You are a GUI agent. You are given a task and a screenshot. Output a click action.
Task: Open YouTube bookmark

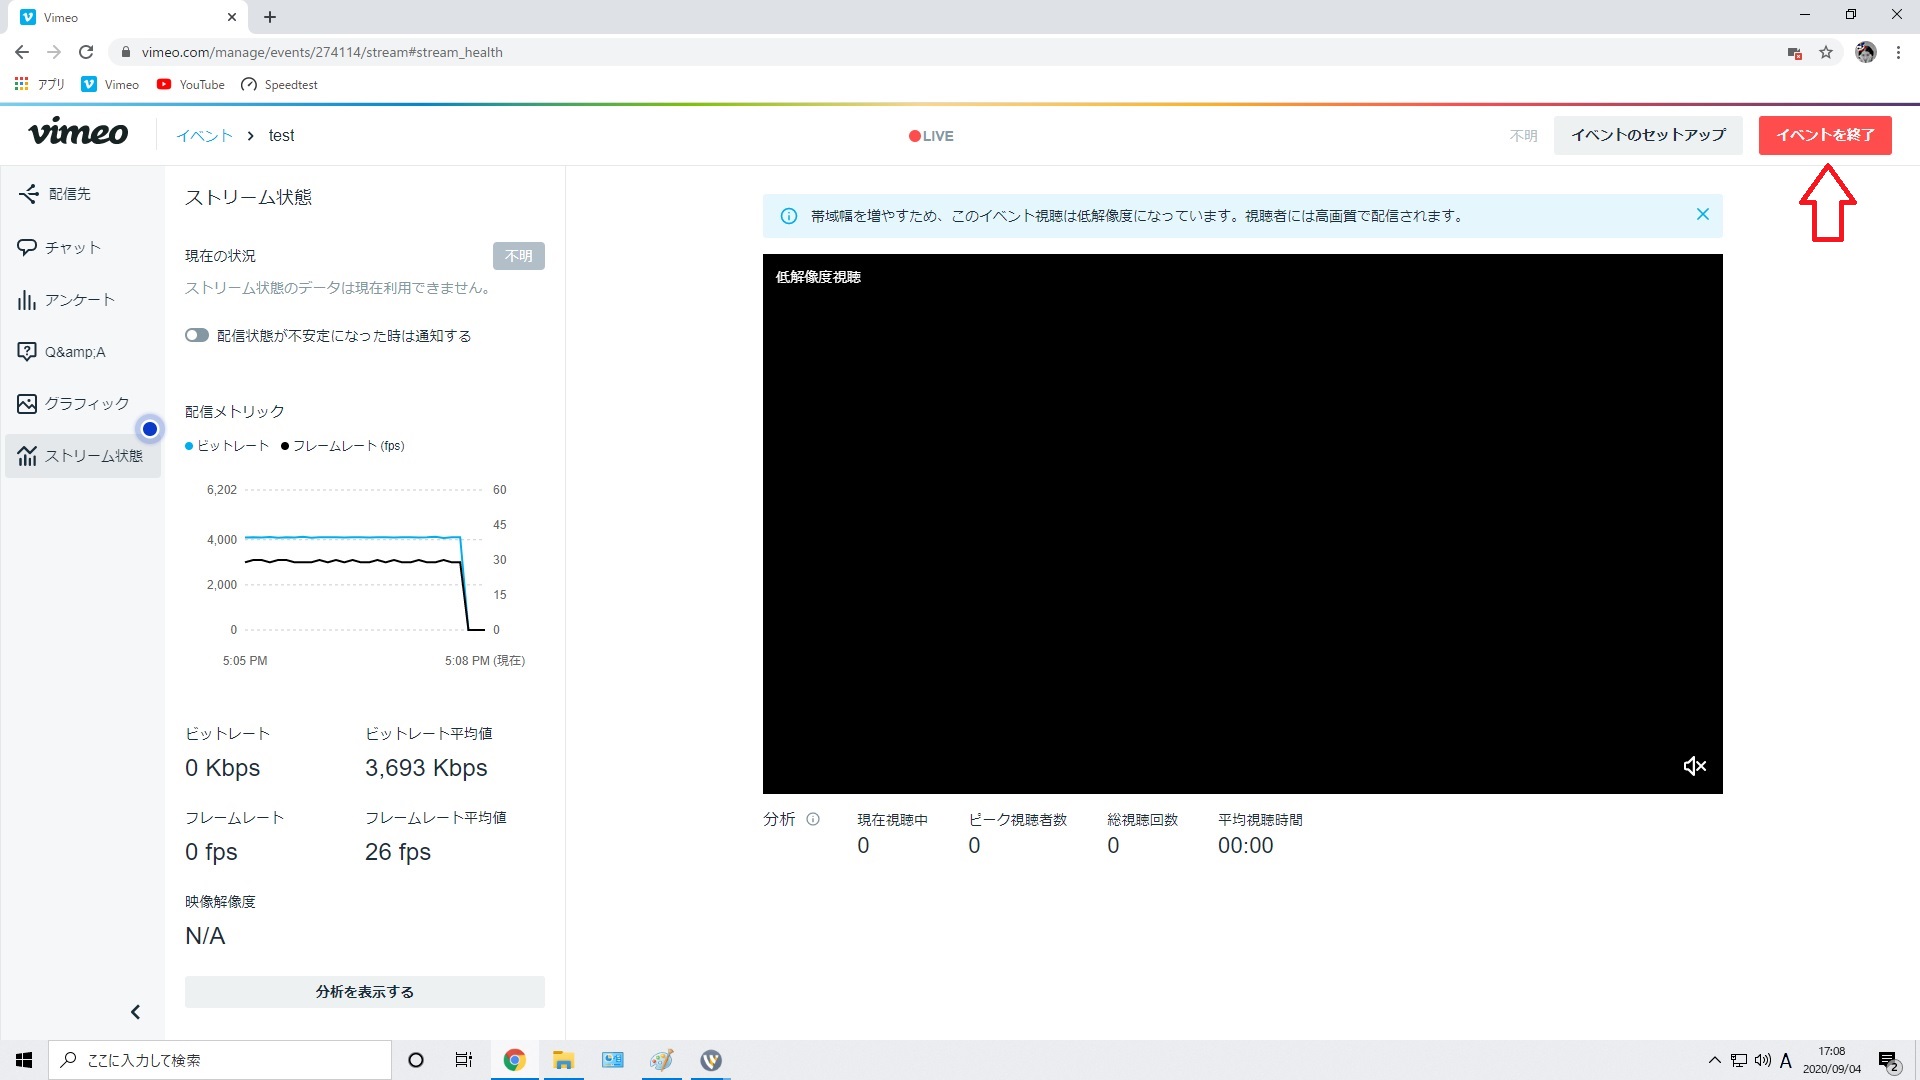tap(191, 84)
